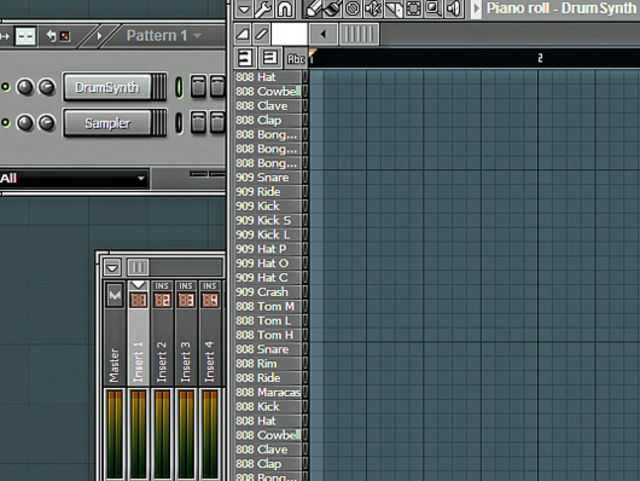Screen dimensions: 640x481
Task: Click the piano roll horizontal scrollbar thumb
Action: pyautogui.click(x=359, y=34)
